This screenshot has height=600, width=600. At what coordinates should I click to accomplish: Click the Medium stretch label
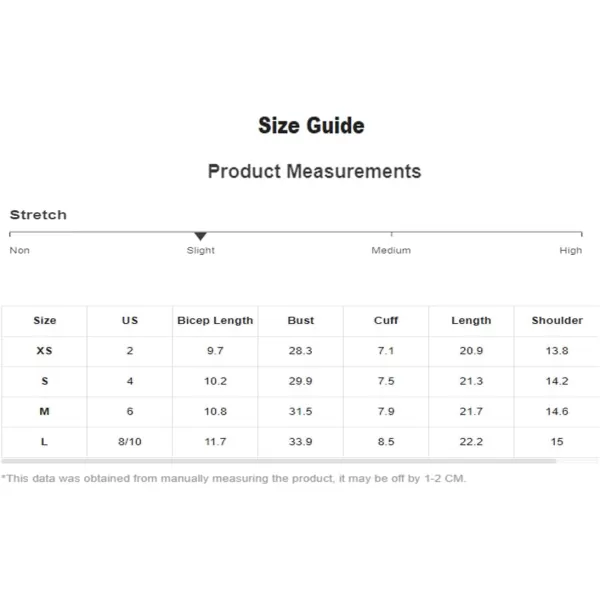391,250
